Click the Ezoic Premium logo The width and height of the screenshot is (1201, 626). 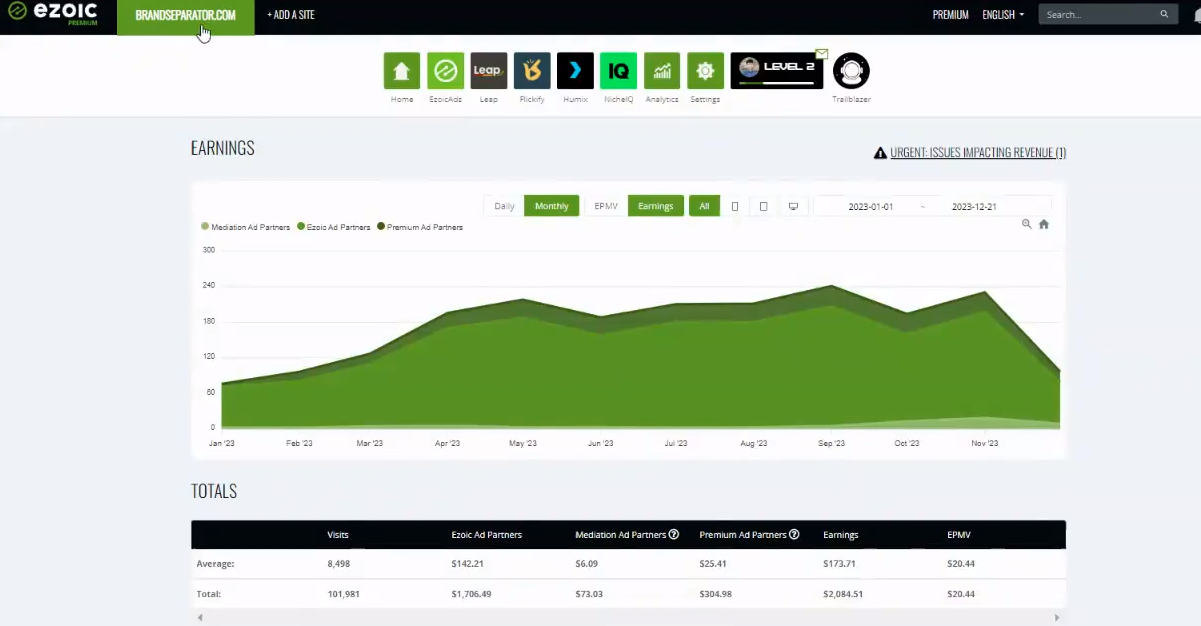click(x=53, y=14)
